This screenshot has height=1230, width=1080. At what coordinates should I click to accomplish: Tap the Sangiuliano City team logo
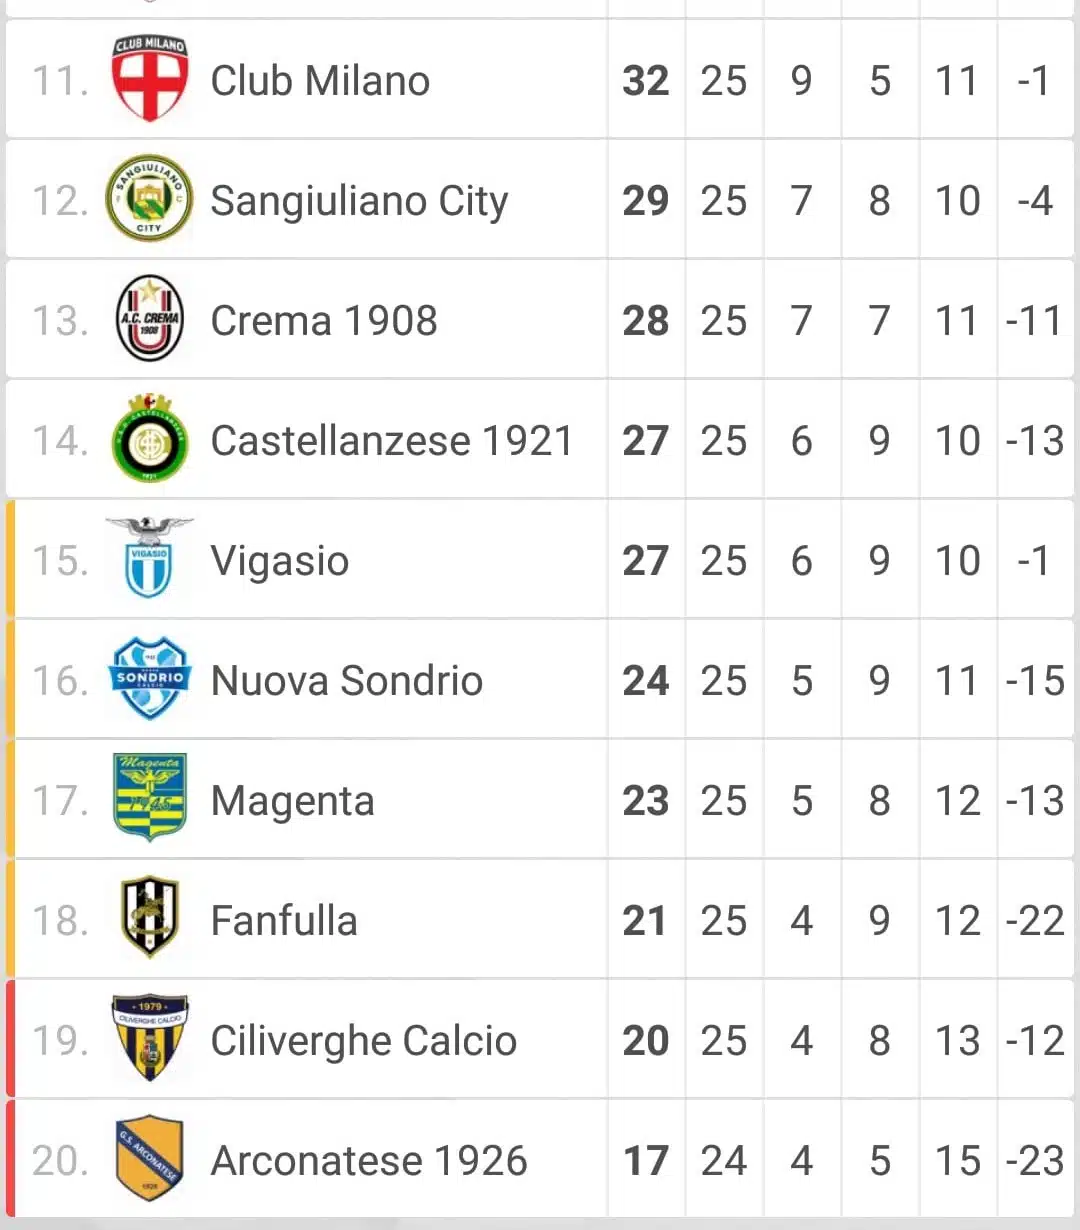(x=149, y=199)
